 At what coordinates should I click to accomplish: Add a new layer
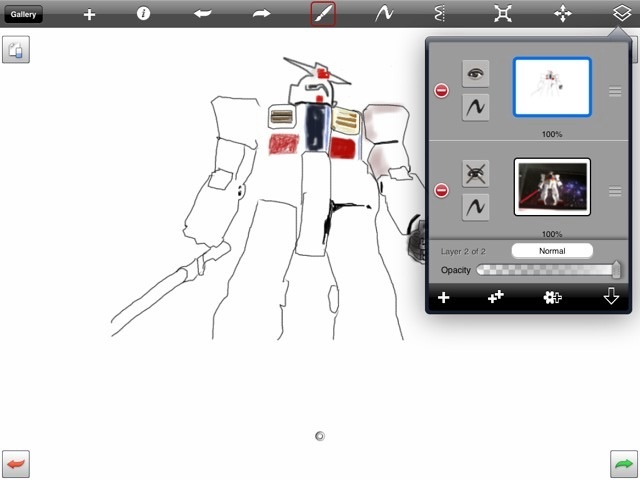click(444, 298)
